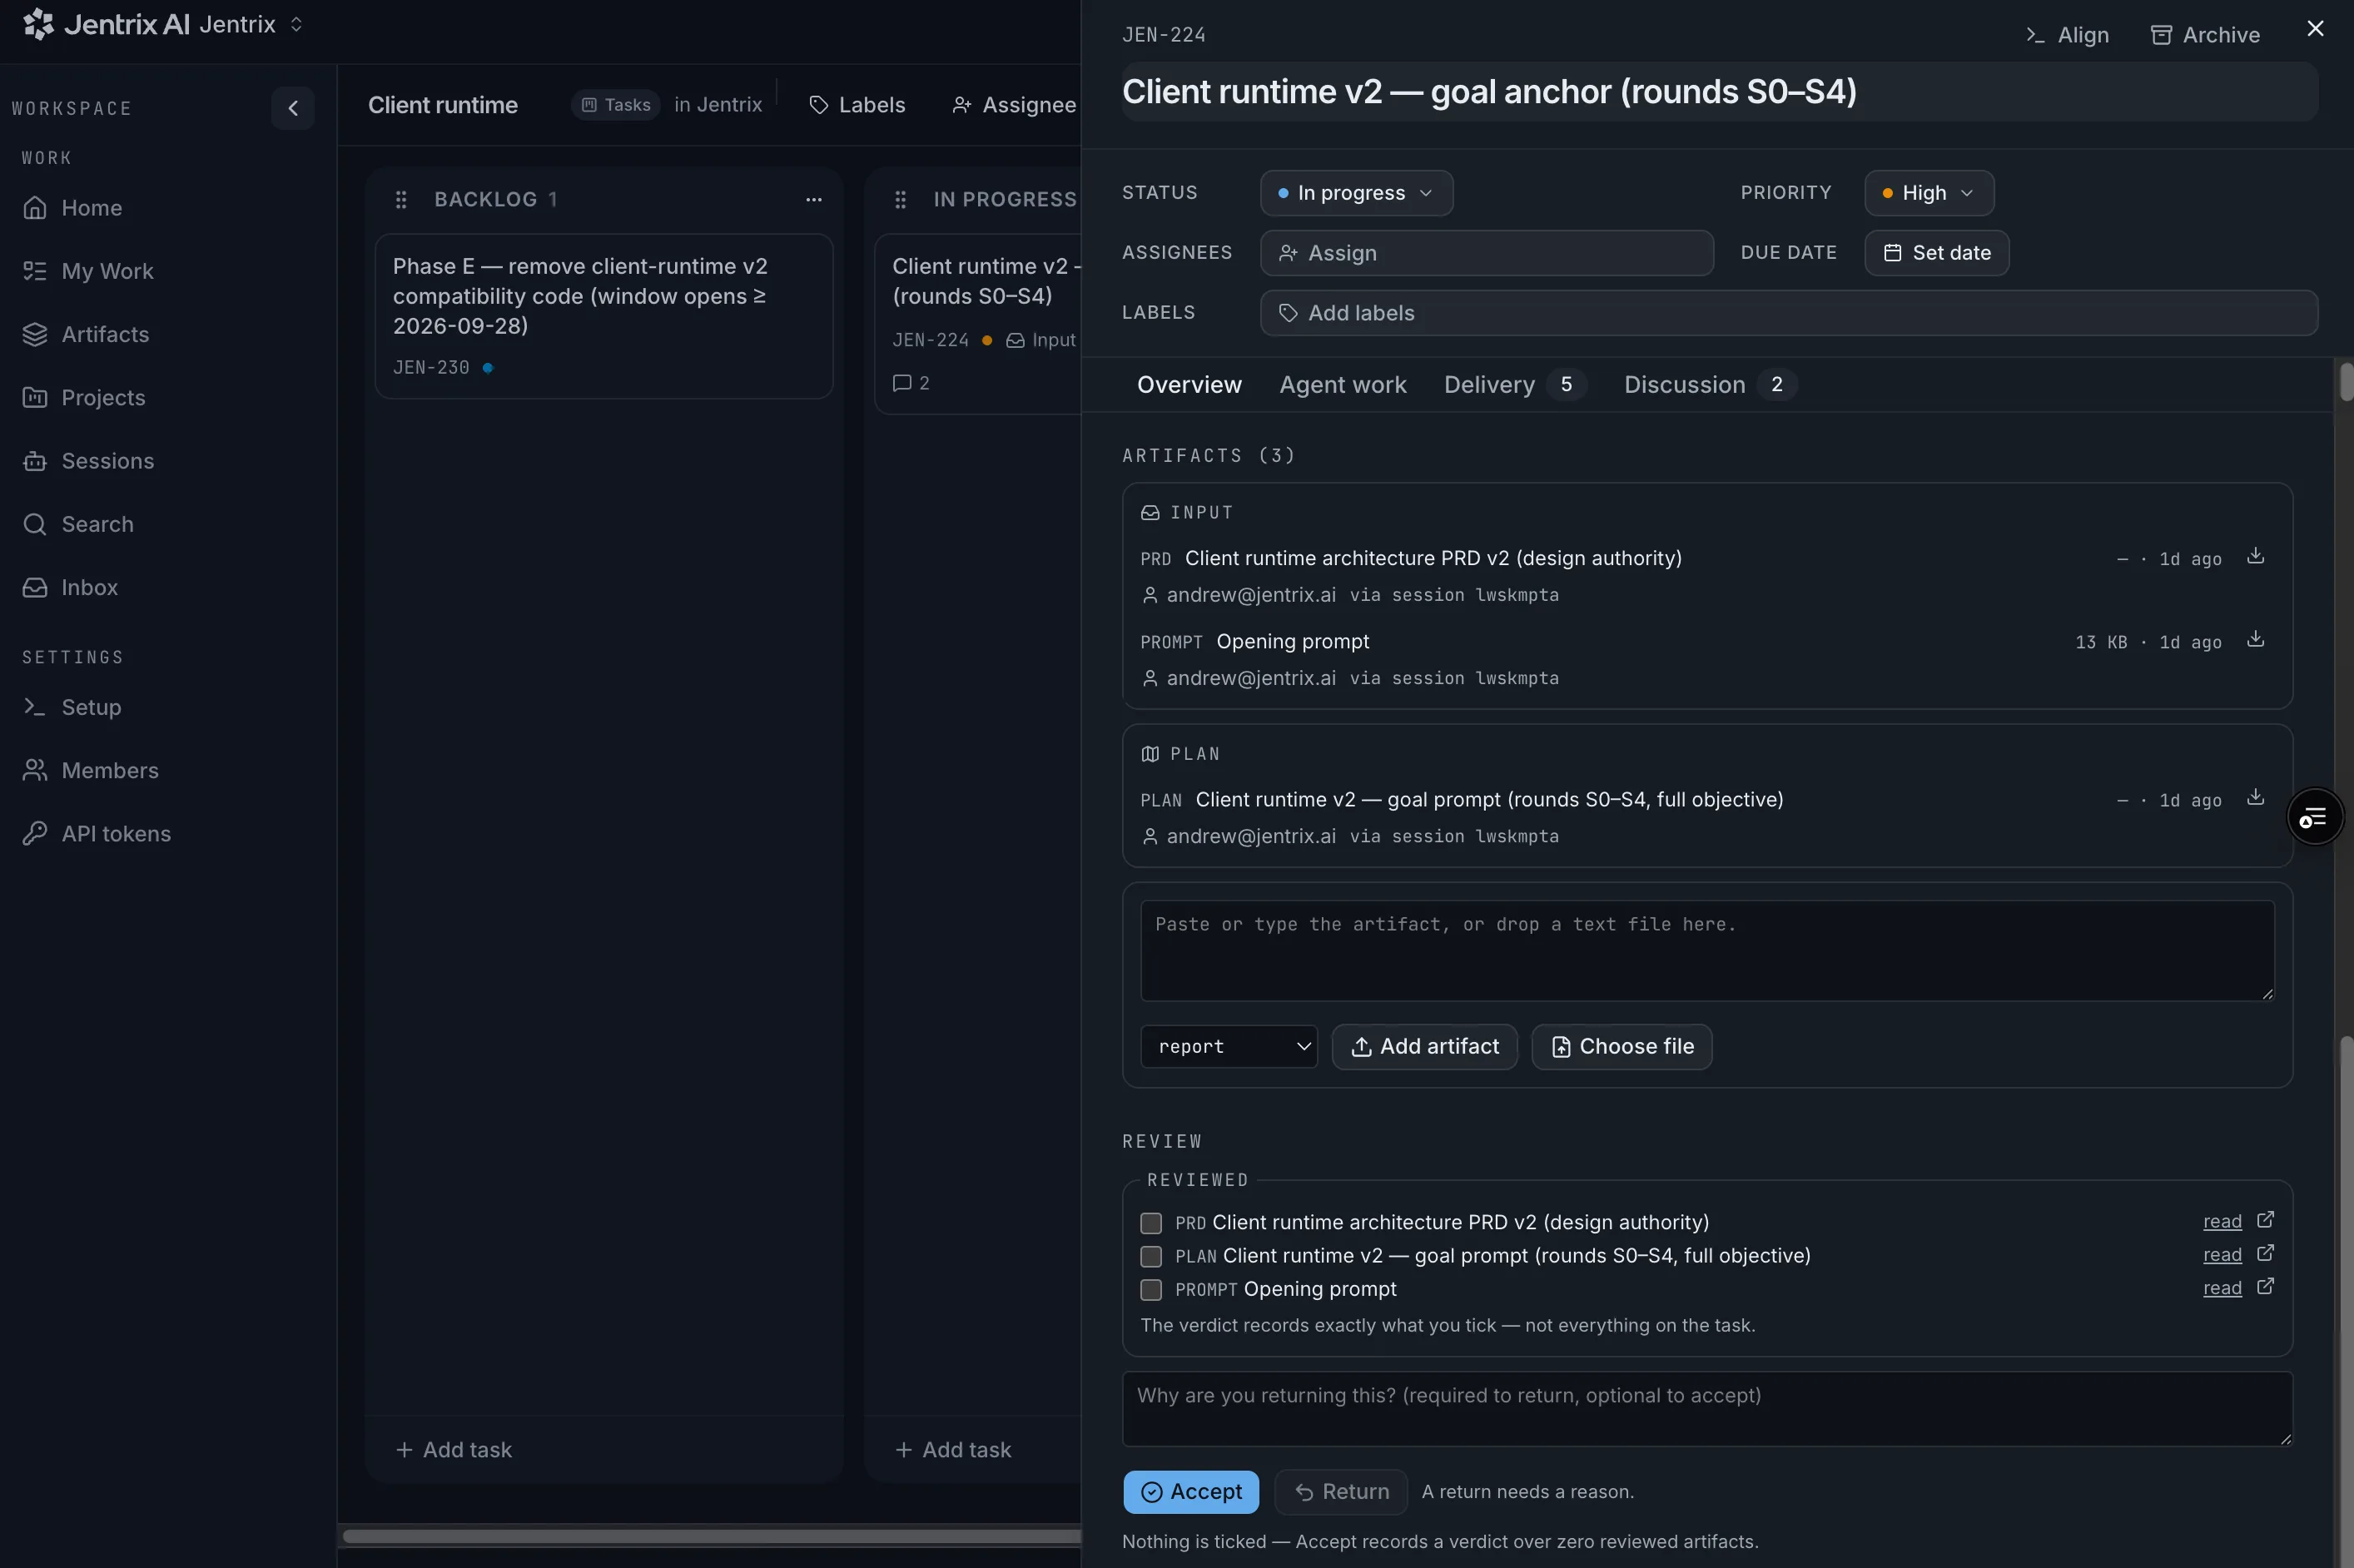Tick the PRD Client runtime architecture review checkbox
Image resolution: width=2354 pixels, height=1568 pixels.
pyautogui.click(x=1151, y=1223)
